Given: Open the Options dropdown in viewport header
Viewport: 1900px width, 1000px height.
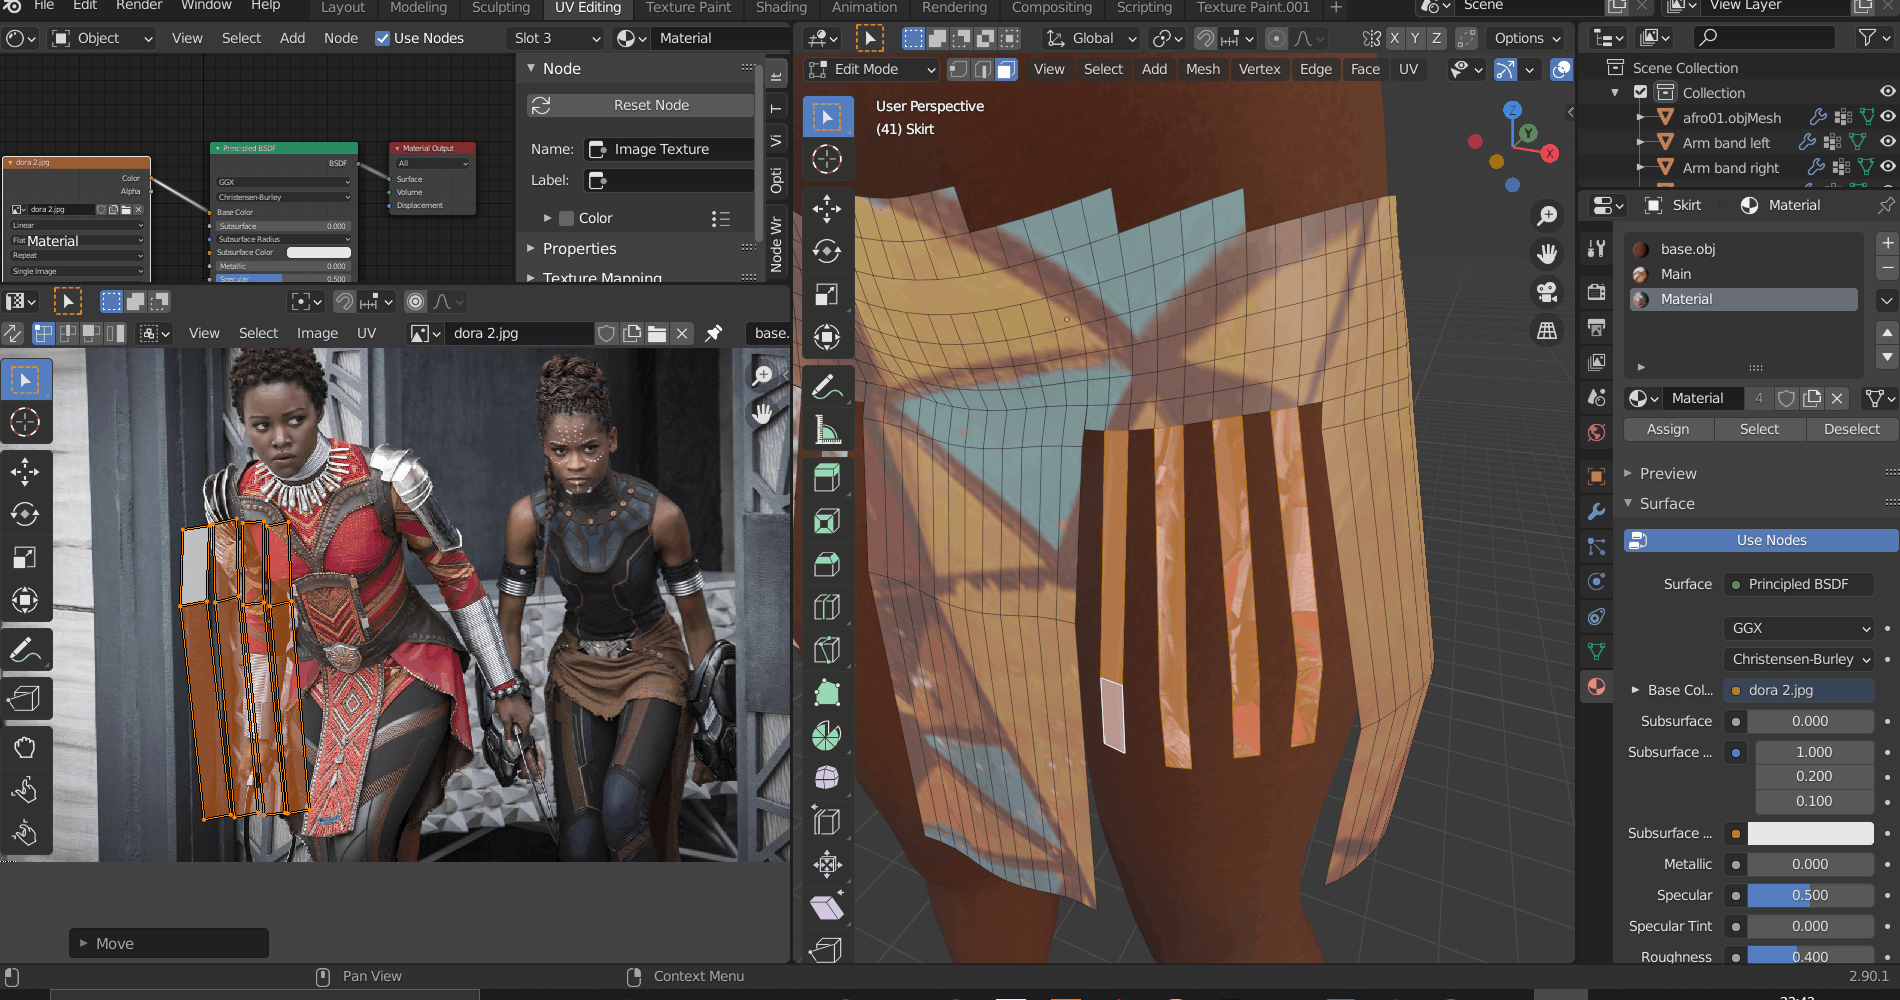Looking at the screenshot, I should [1527, 38].
